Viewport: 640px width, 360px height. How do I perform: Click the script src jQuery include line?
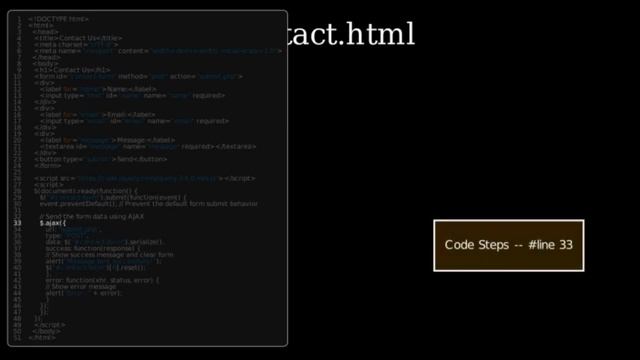145,178
